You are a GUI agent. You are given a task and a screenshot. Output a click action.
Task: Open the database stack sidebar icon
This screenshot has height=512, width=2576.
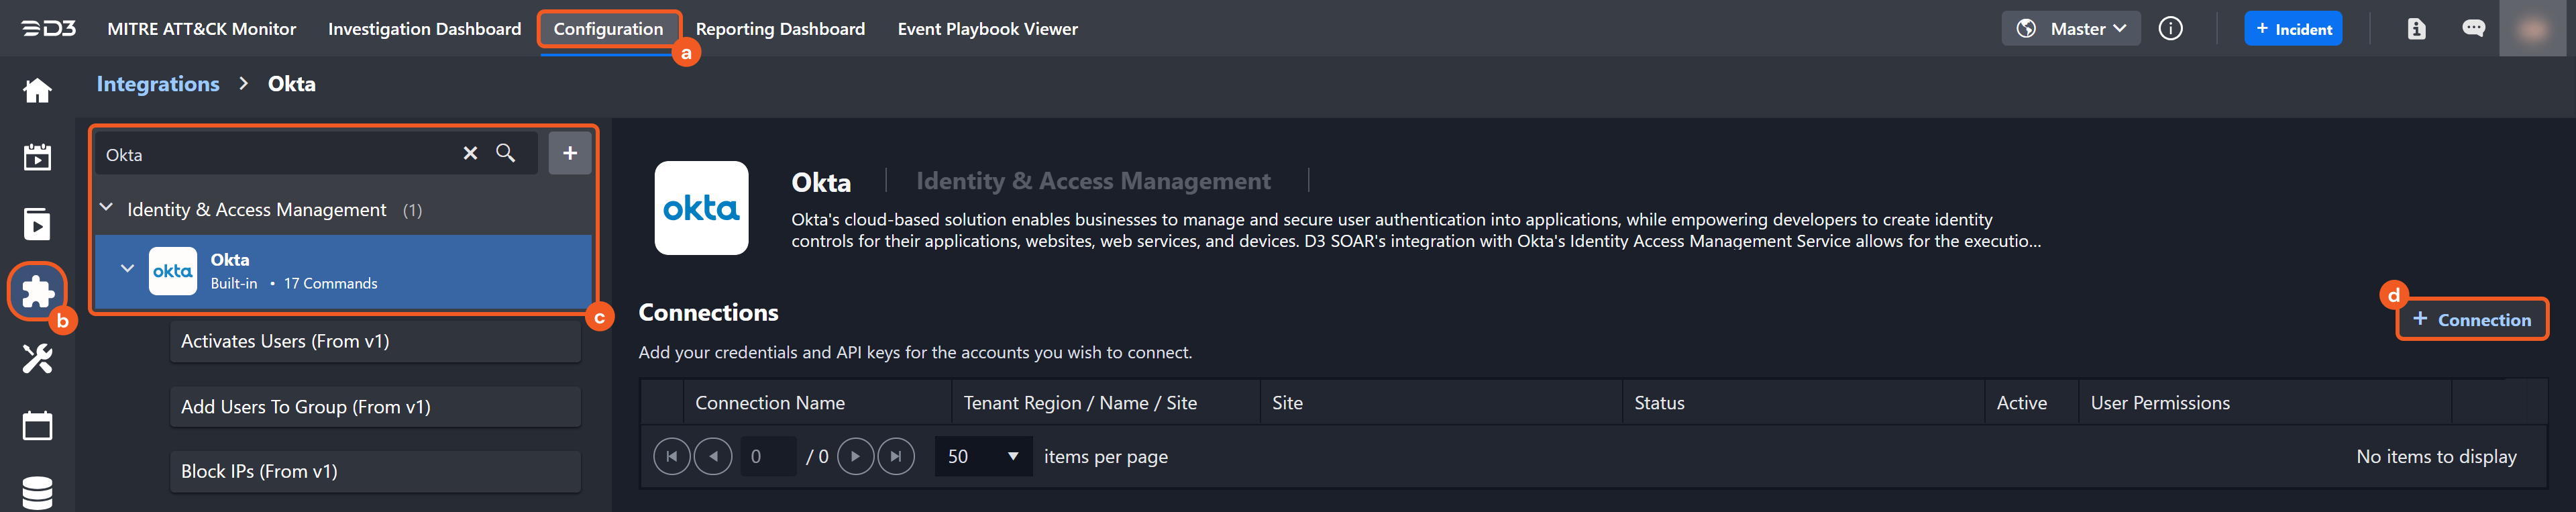coord(37,493)
